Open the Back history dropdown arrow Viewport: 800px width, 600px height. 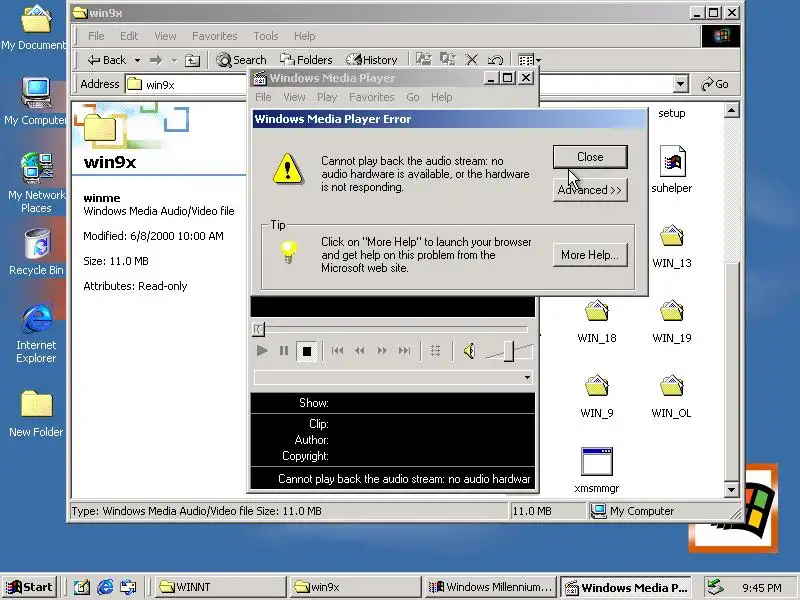click(137, 60)
